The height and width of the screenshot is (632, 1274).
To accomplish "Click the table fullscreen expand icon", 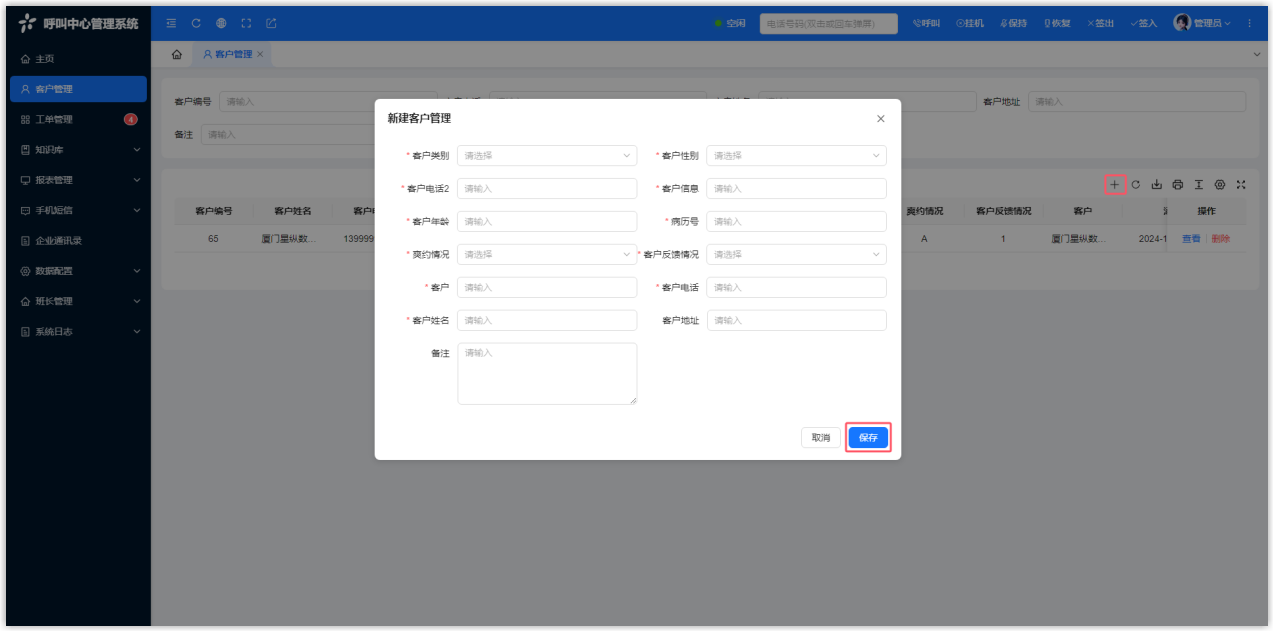I will (1241, 185).
